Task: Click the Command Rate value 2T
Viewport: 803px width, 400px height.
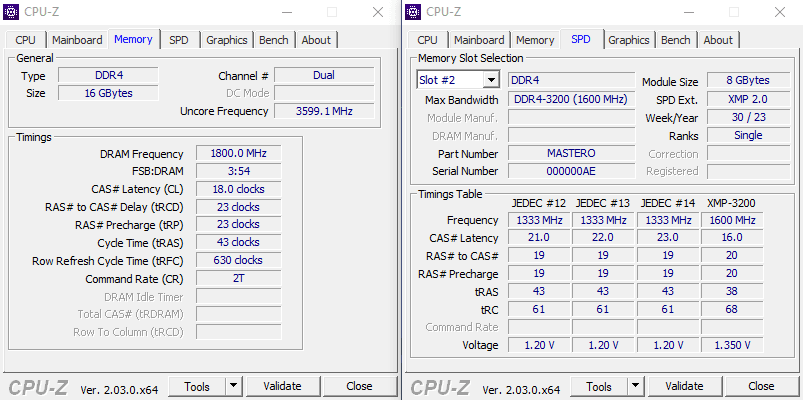Action: 239,279
